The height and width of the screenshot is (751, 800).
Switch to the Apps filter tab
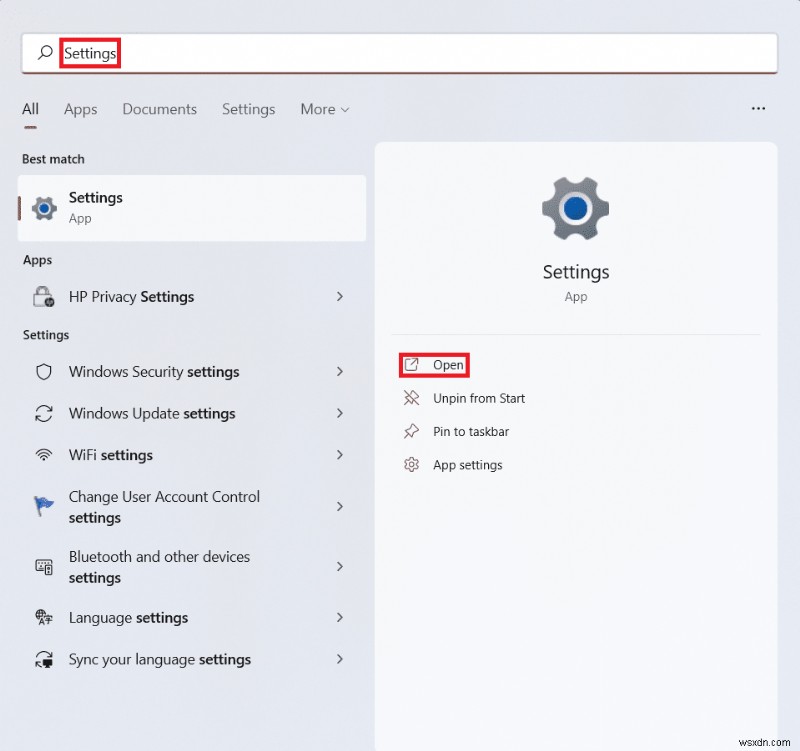pyautogui.click(x=81, y=109)
